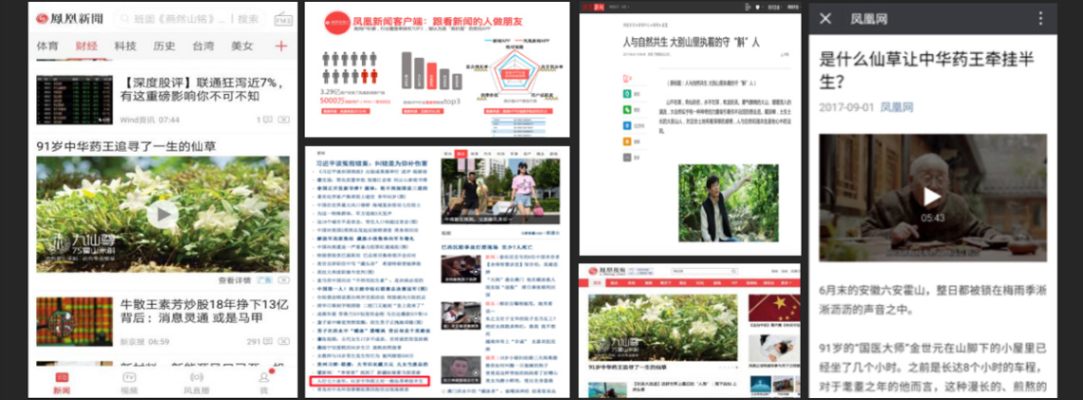The width and height of the screenshot is (1083, 400).
Task: Click the 凤凰网 source link under article title
Action: (x=897, y=107)
